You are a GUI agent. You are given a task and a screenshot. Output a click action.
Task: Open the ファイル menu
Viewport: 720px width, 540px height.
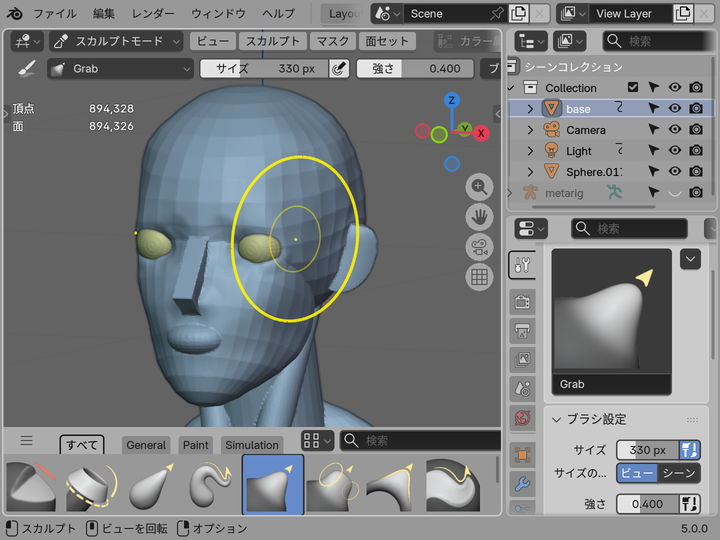(55, 14)
